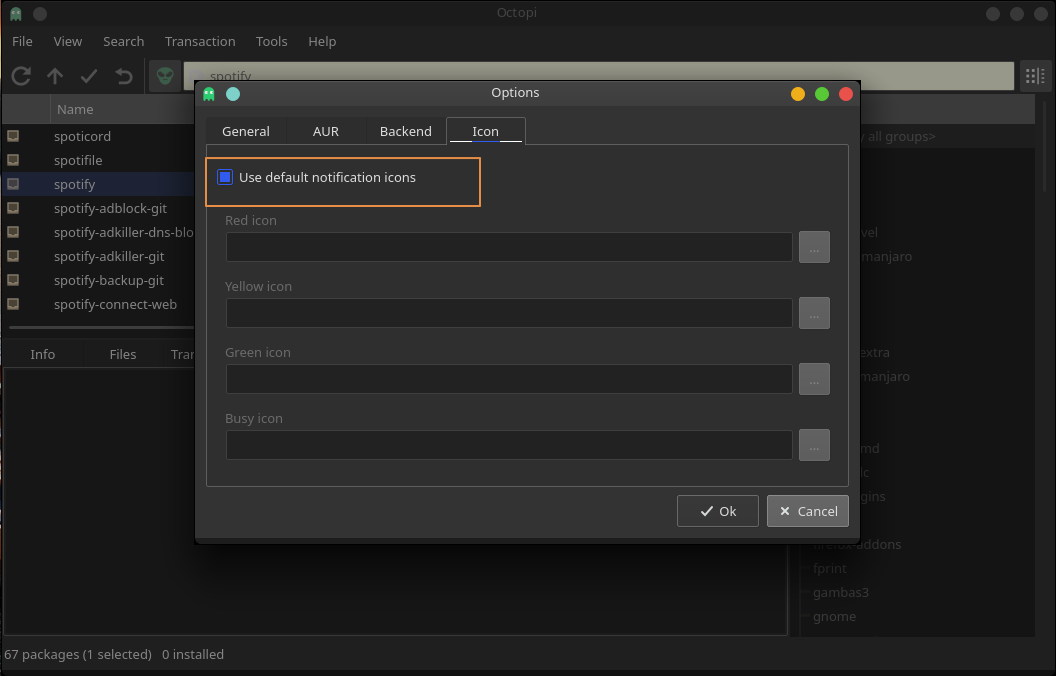Switch to the General tab
Viewport: 1056px width, 676px height.
(x=246, y=131)
